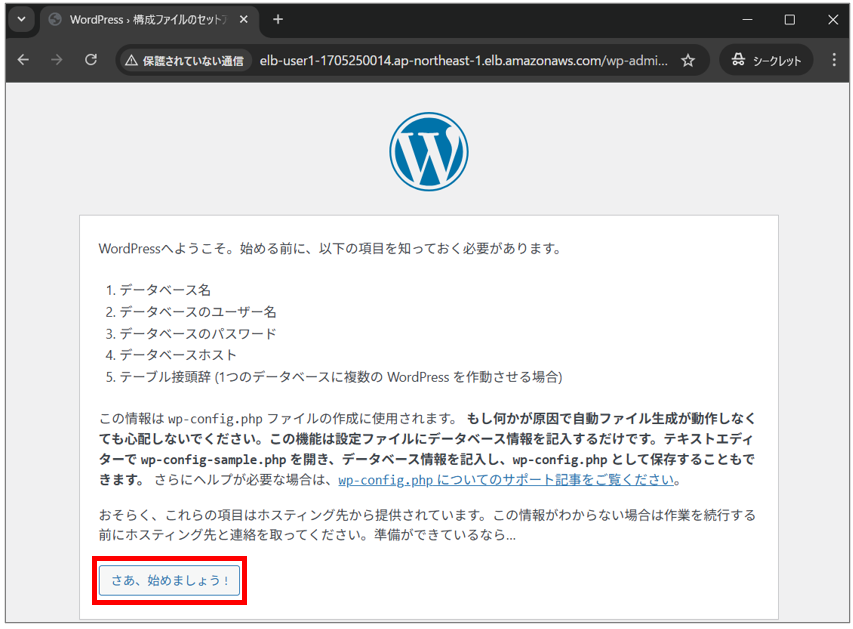Go back with the browser back arrow
Screen dimensions: 853x629
point(23,60)
